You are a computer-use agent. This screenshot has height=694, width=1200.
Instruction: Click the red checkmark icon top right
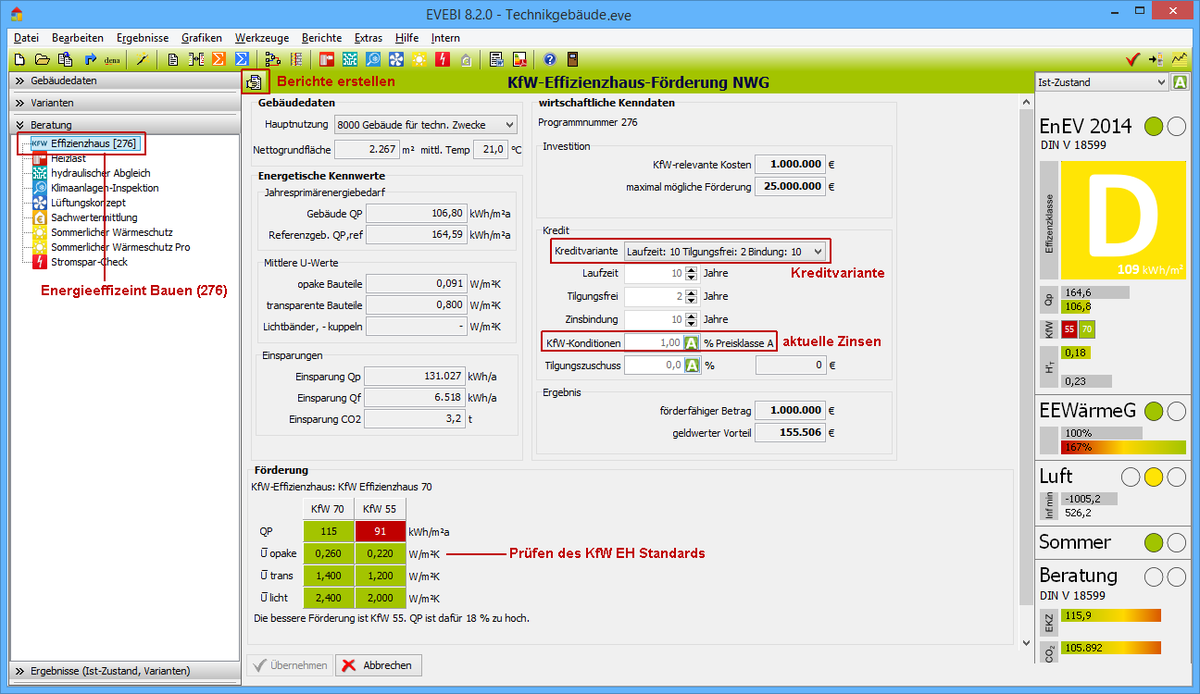[1133, 59]
